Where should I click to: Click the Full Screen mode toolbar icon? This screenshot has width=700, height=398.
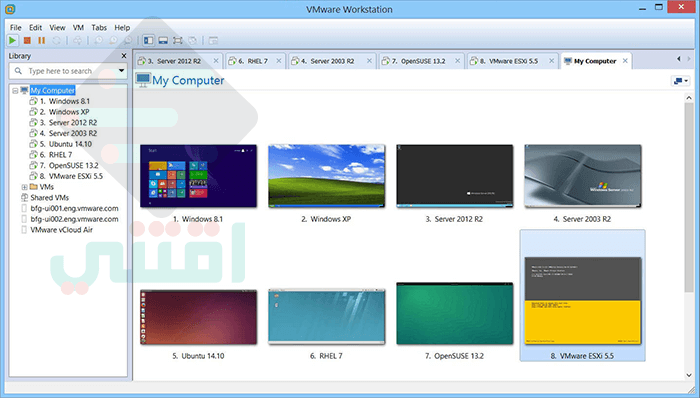(x=178, y=41)
